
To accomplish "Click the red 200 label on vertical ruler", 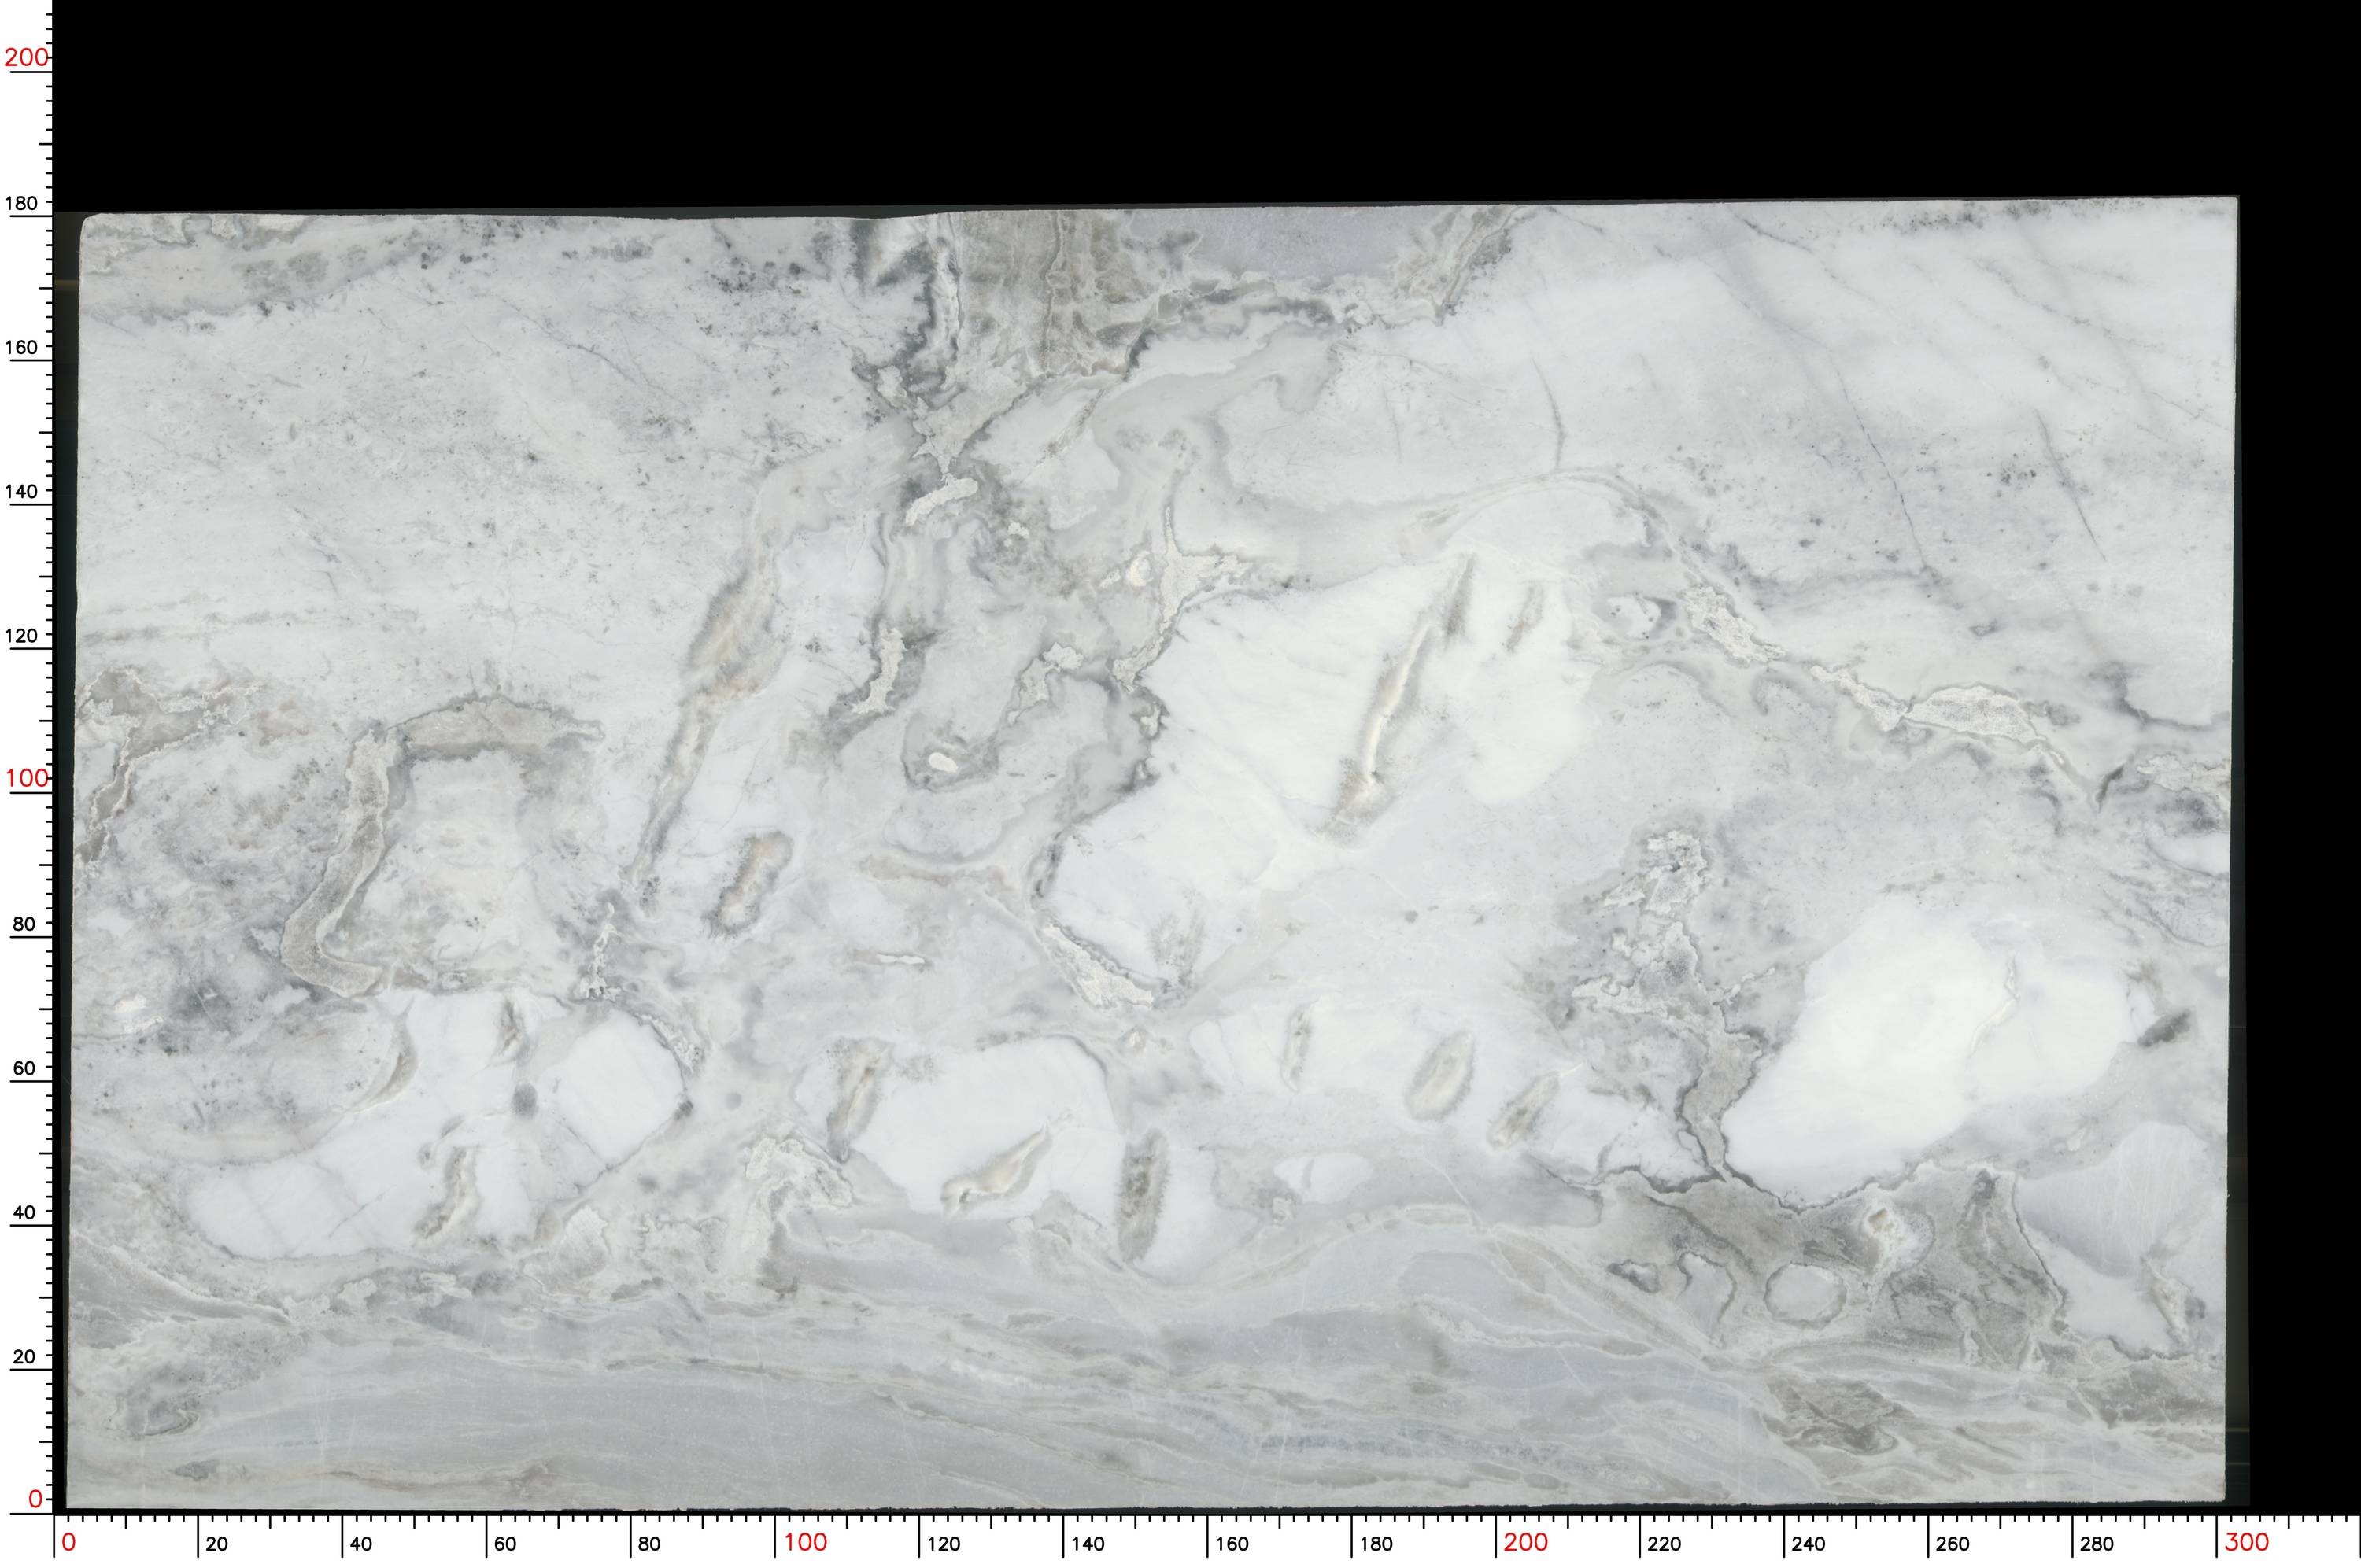I will point(26,58).
